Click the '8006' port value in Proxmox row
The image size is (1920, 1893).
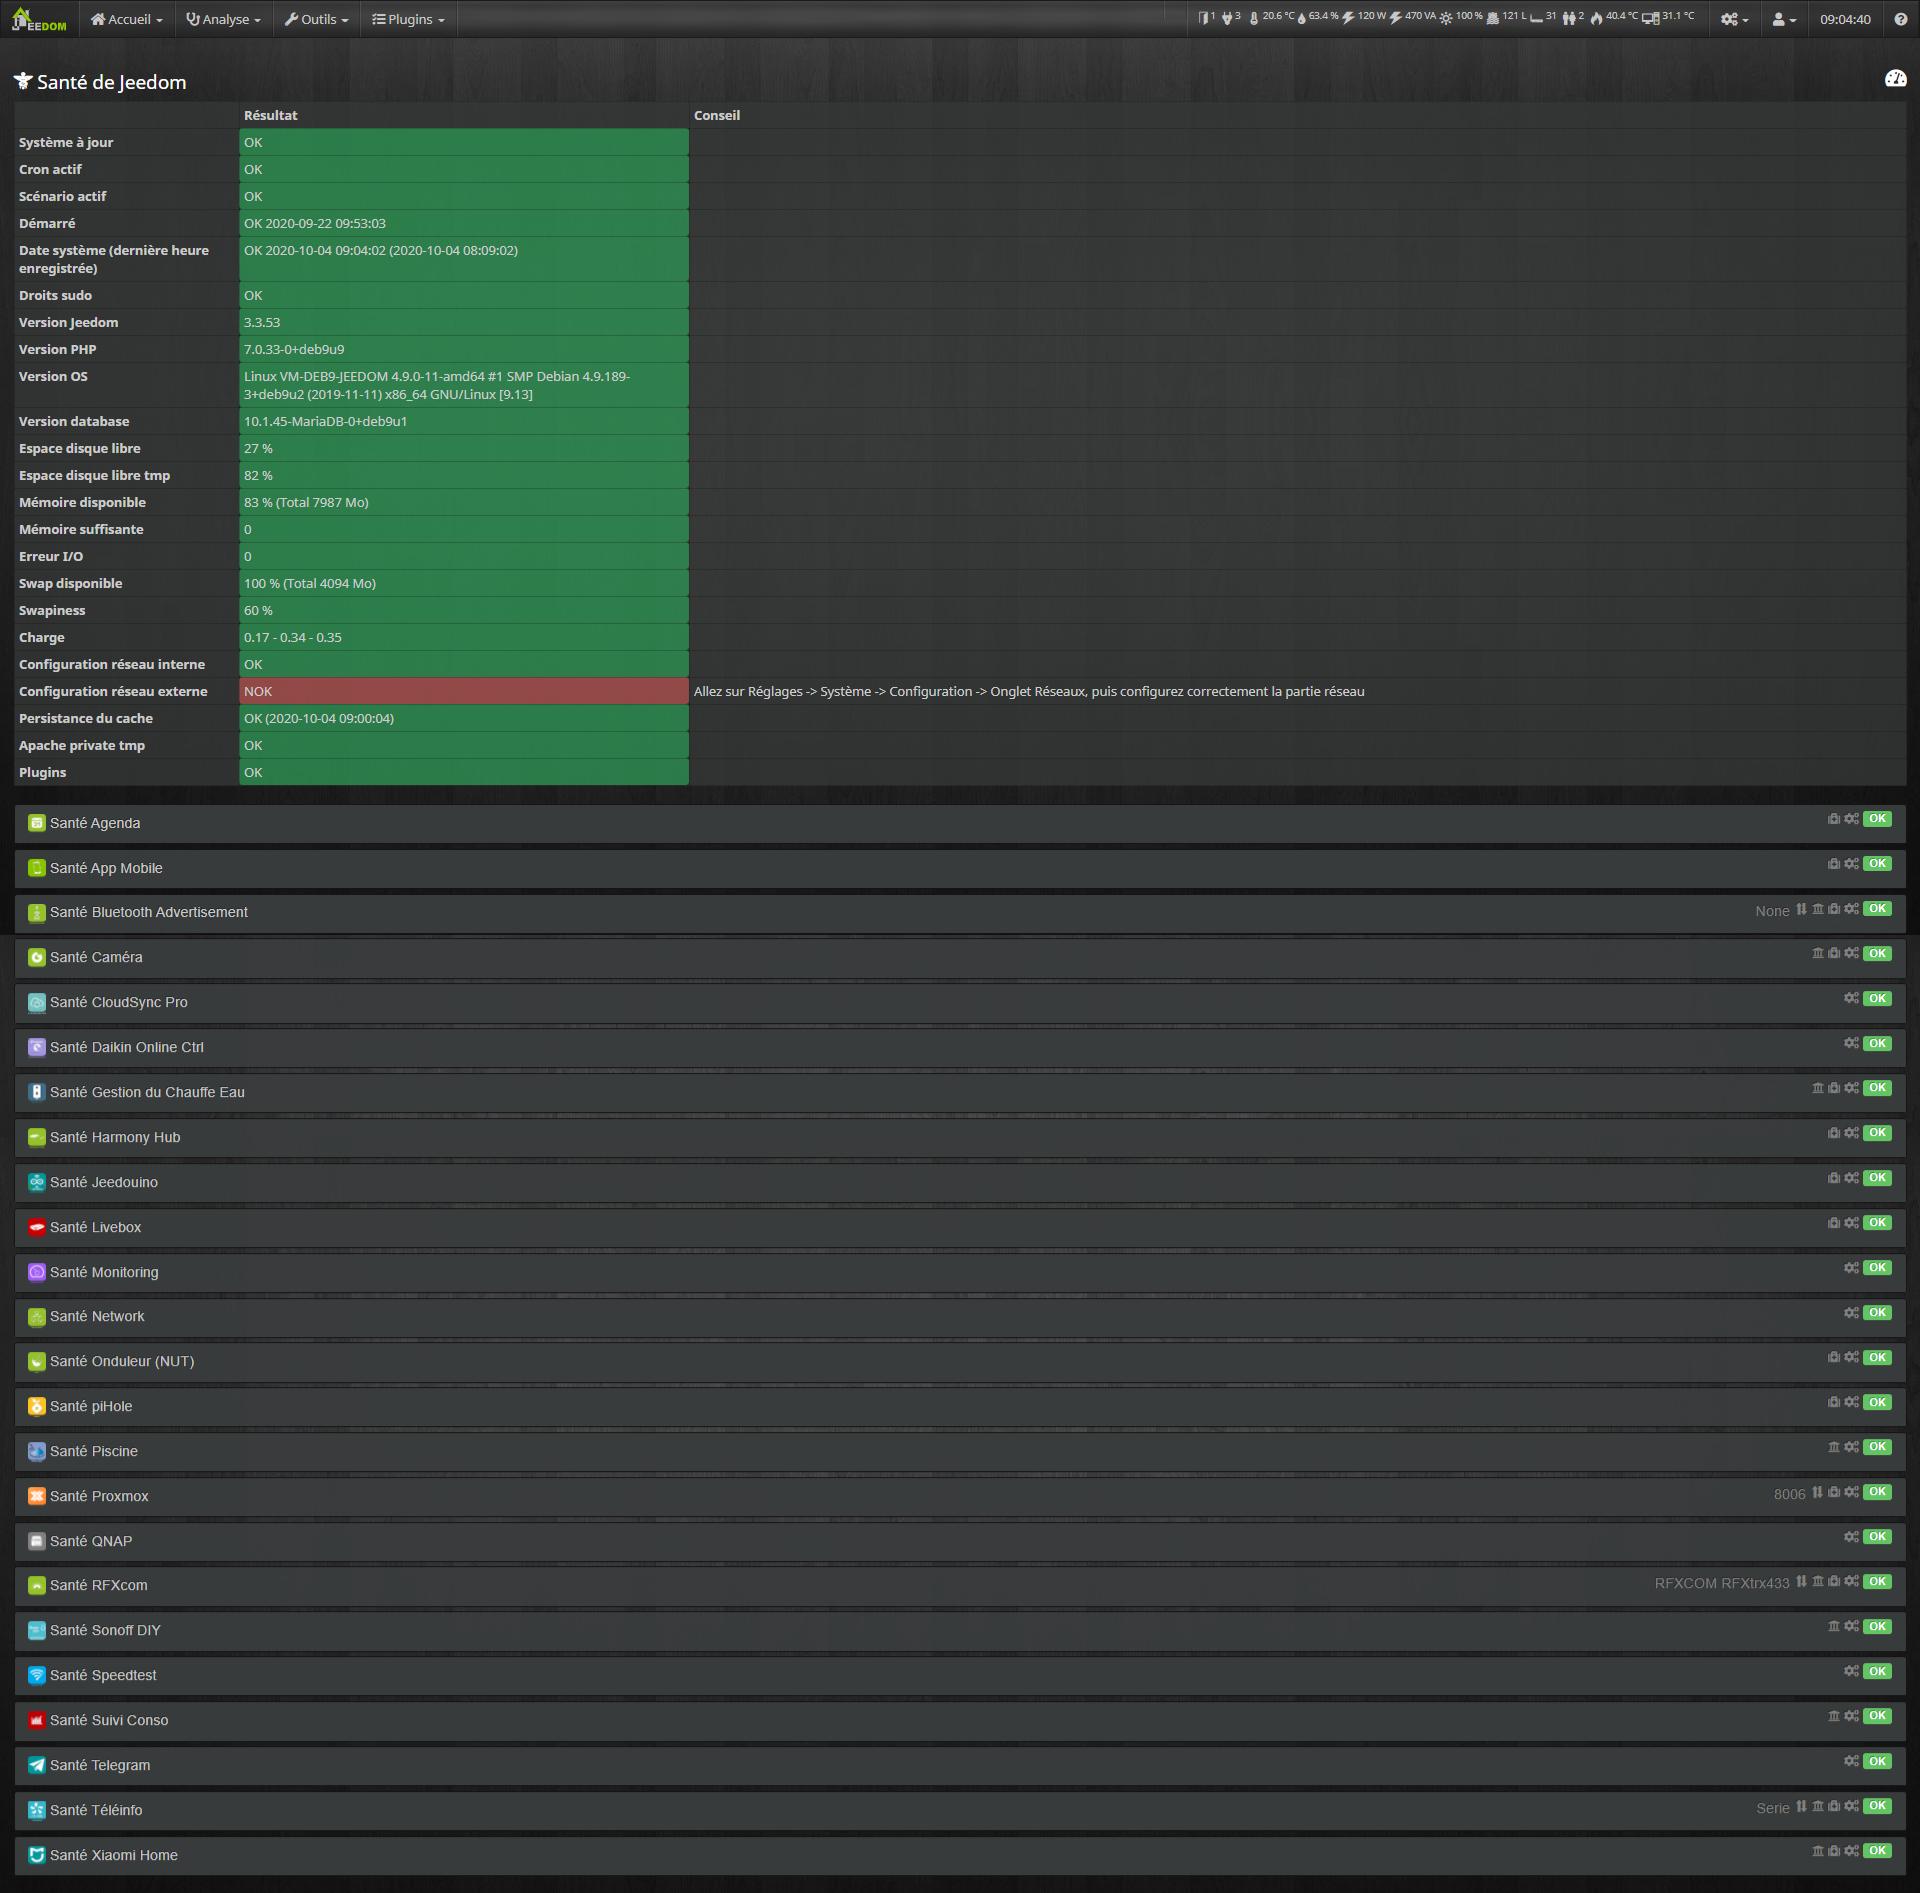click(x=1789, y=1494)
